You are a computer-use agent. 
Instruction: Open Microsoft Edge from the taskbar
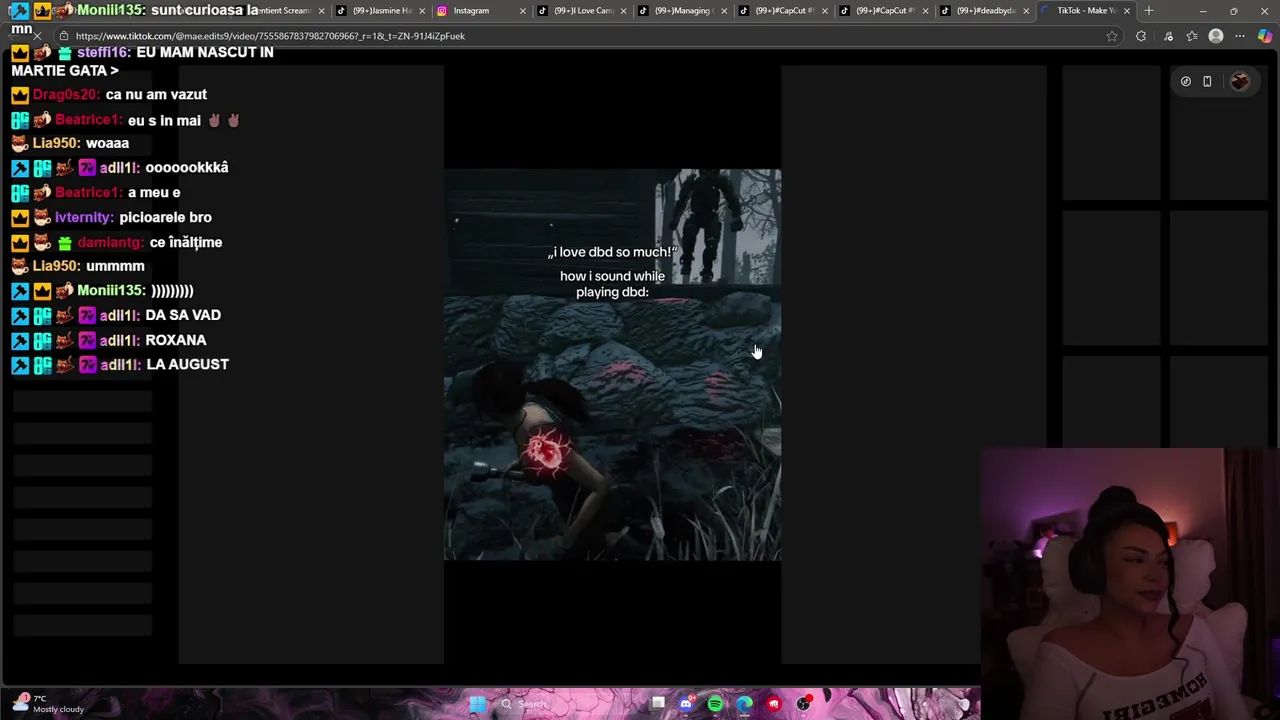click(x=745, y=704)
